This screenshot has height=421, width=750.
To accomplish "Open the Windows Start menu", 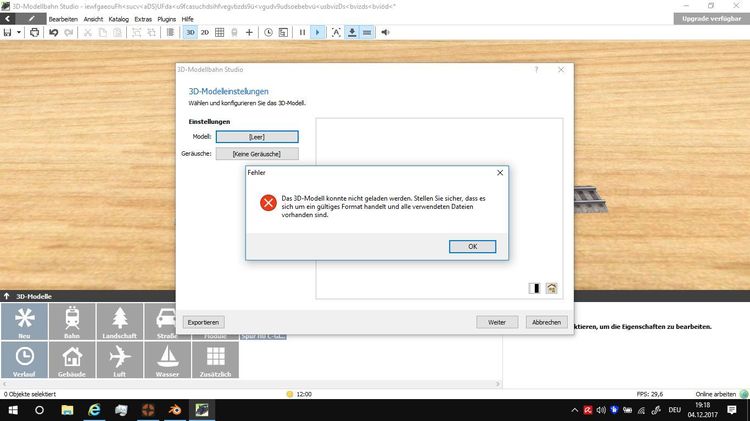I will 13,410.
